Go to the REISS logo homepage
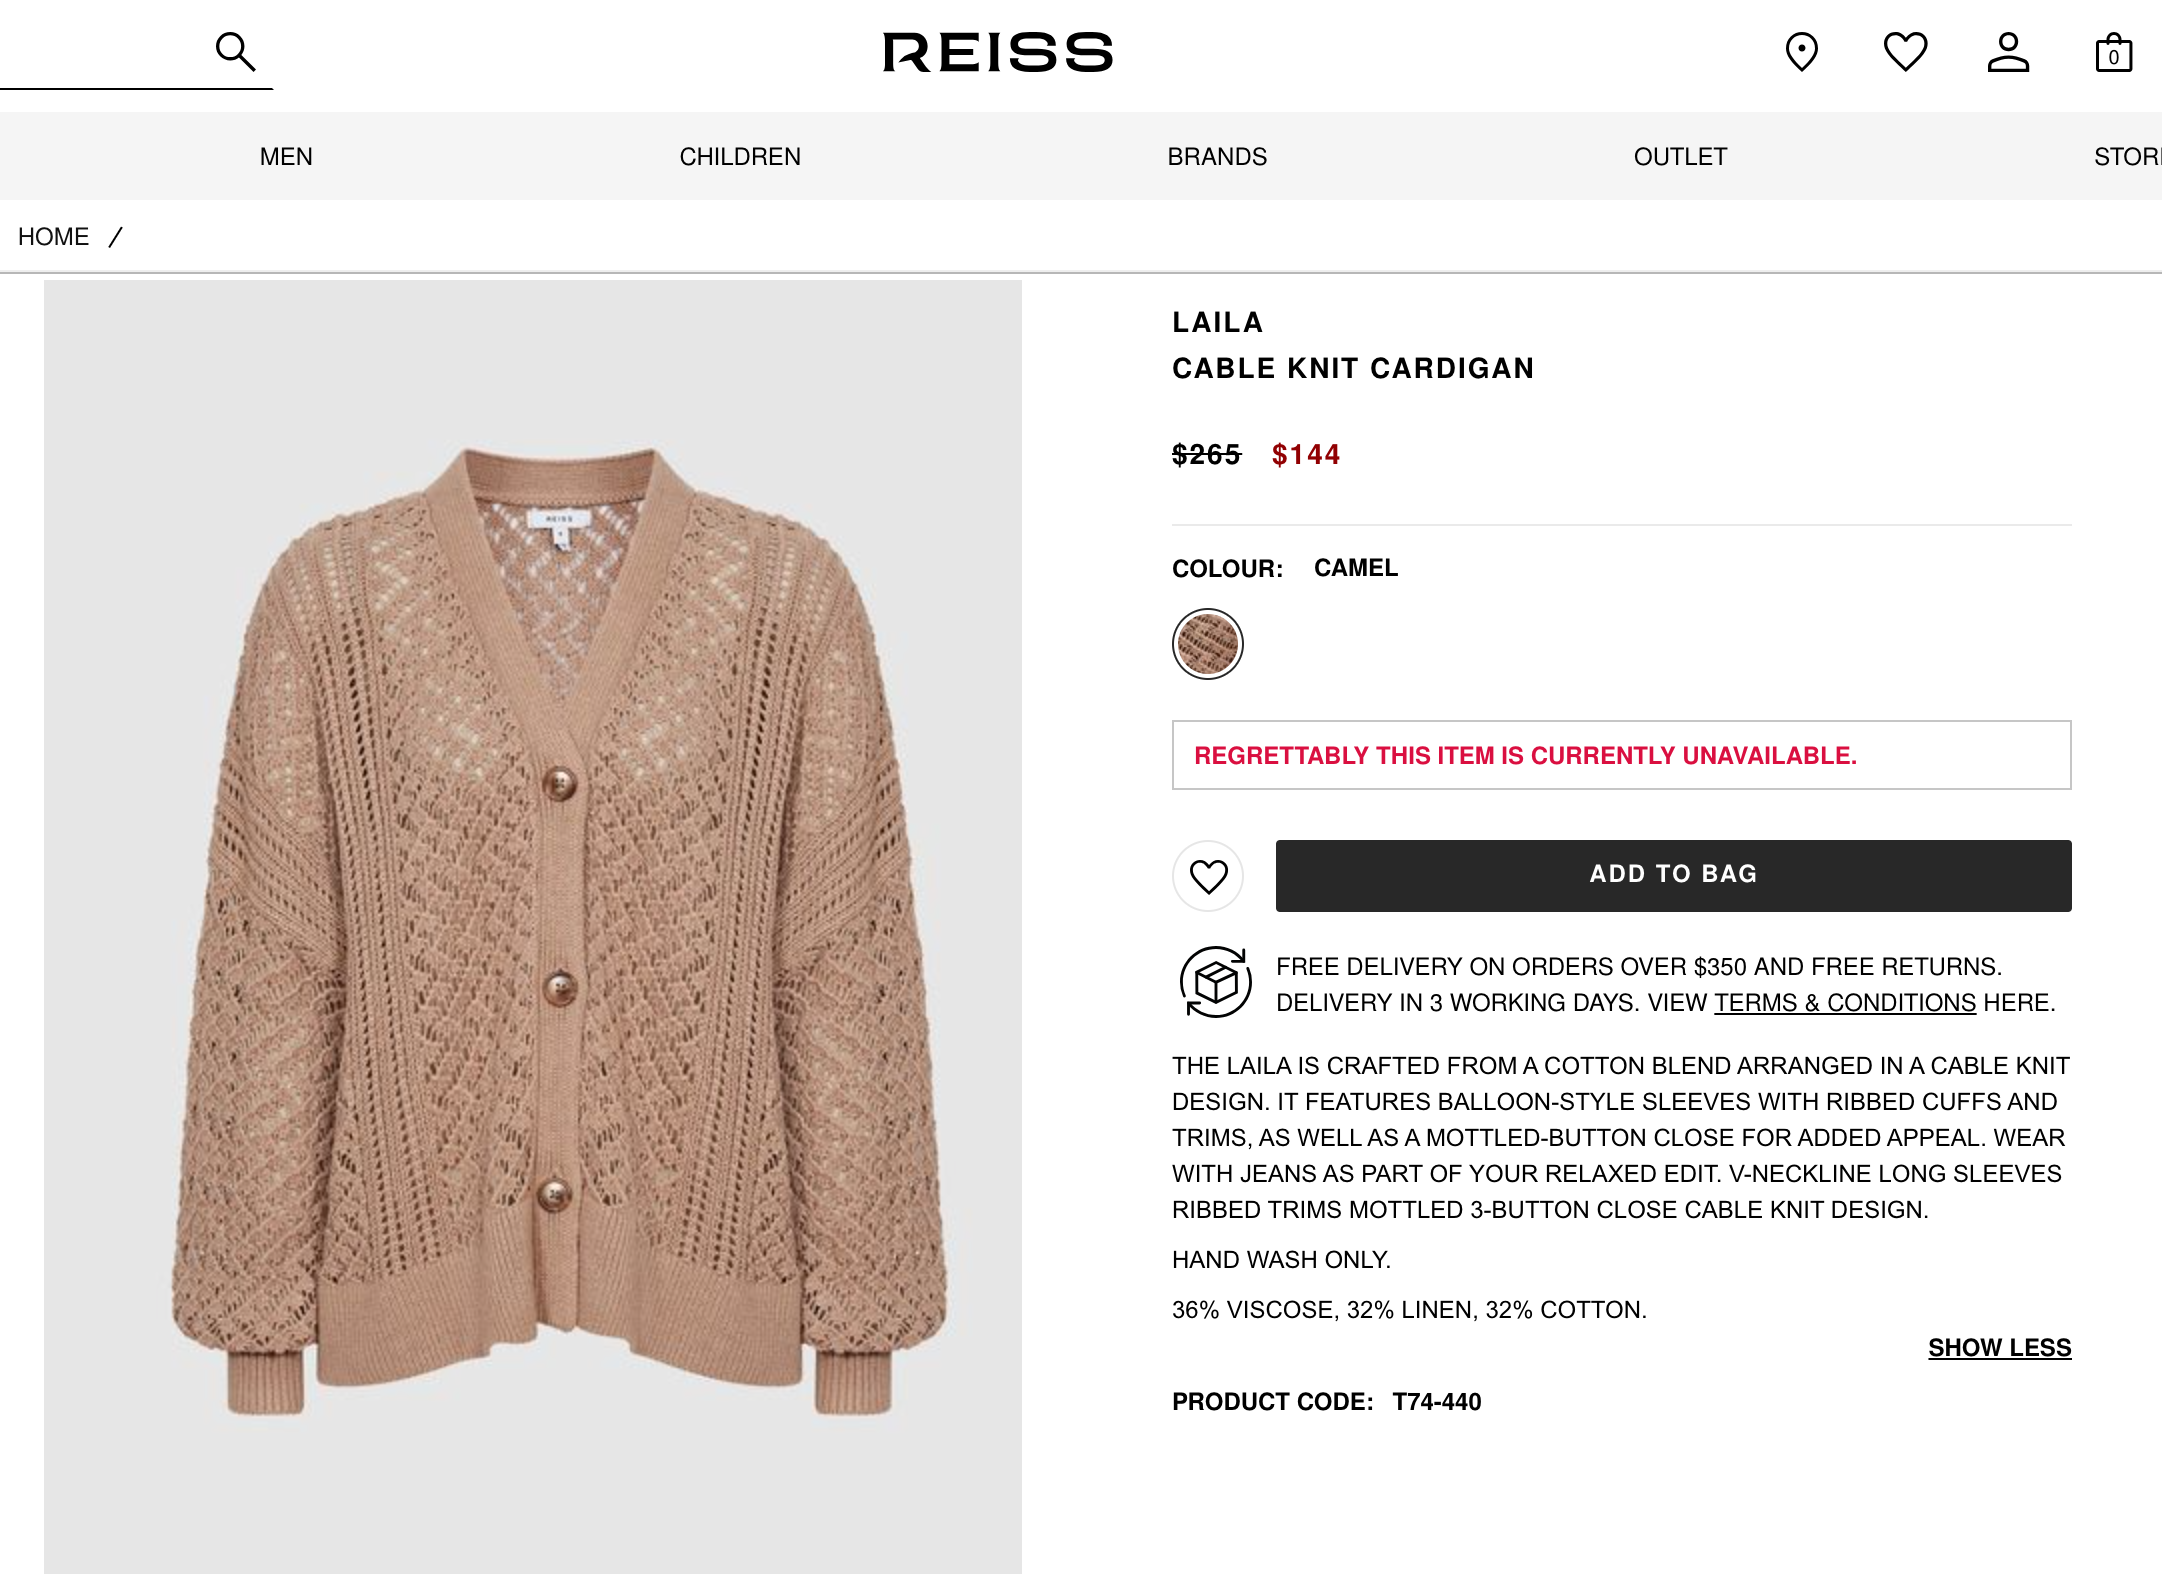The image size is (2162, 1574). coord(997,52)
